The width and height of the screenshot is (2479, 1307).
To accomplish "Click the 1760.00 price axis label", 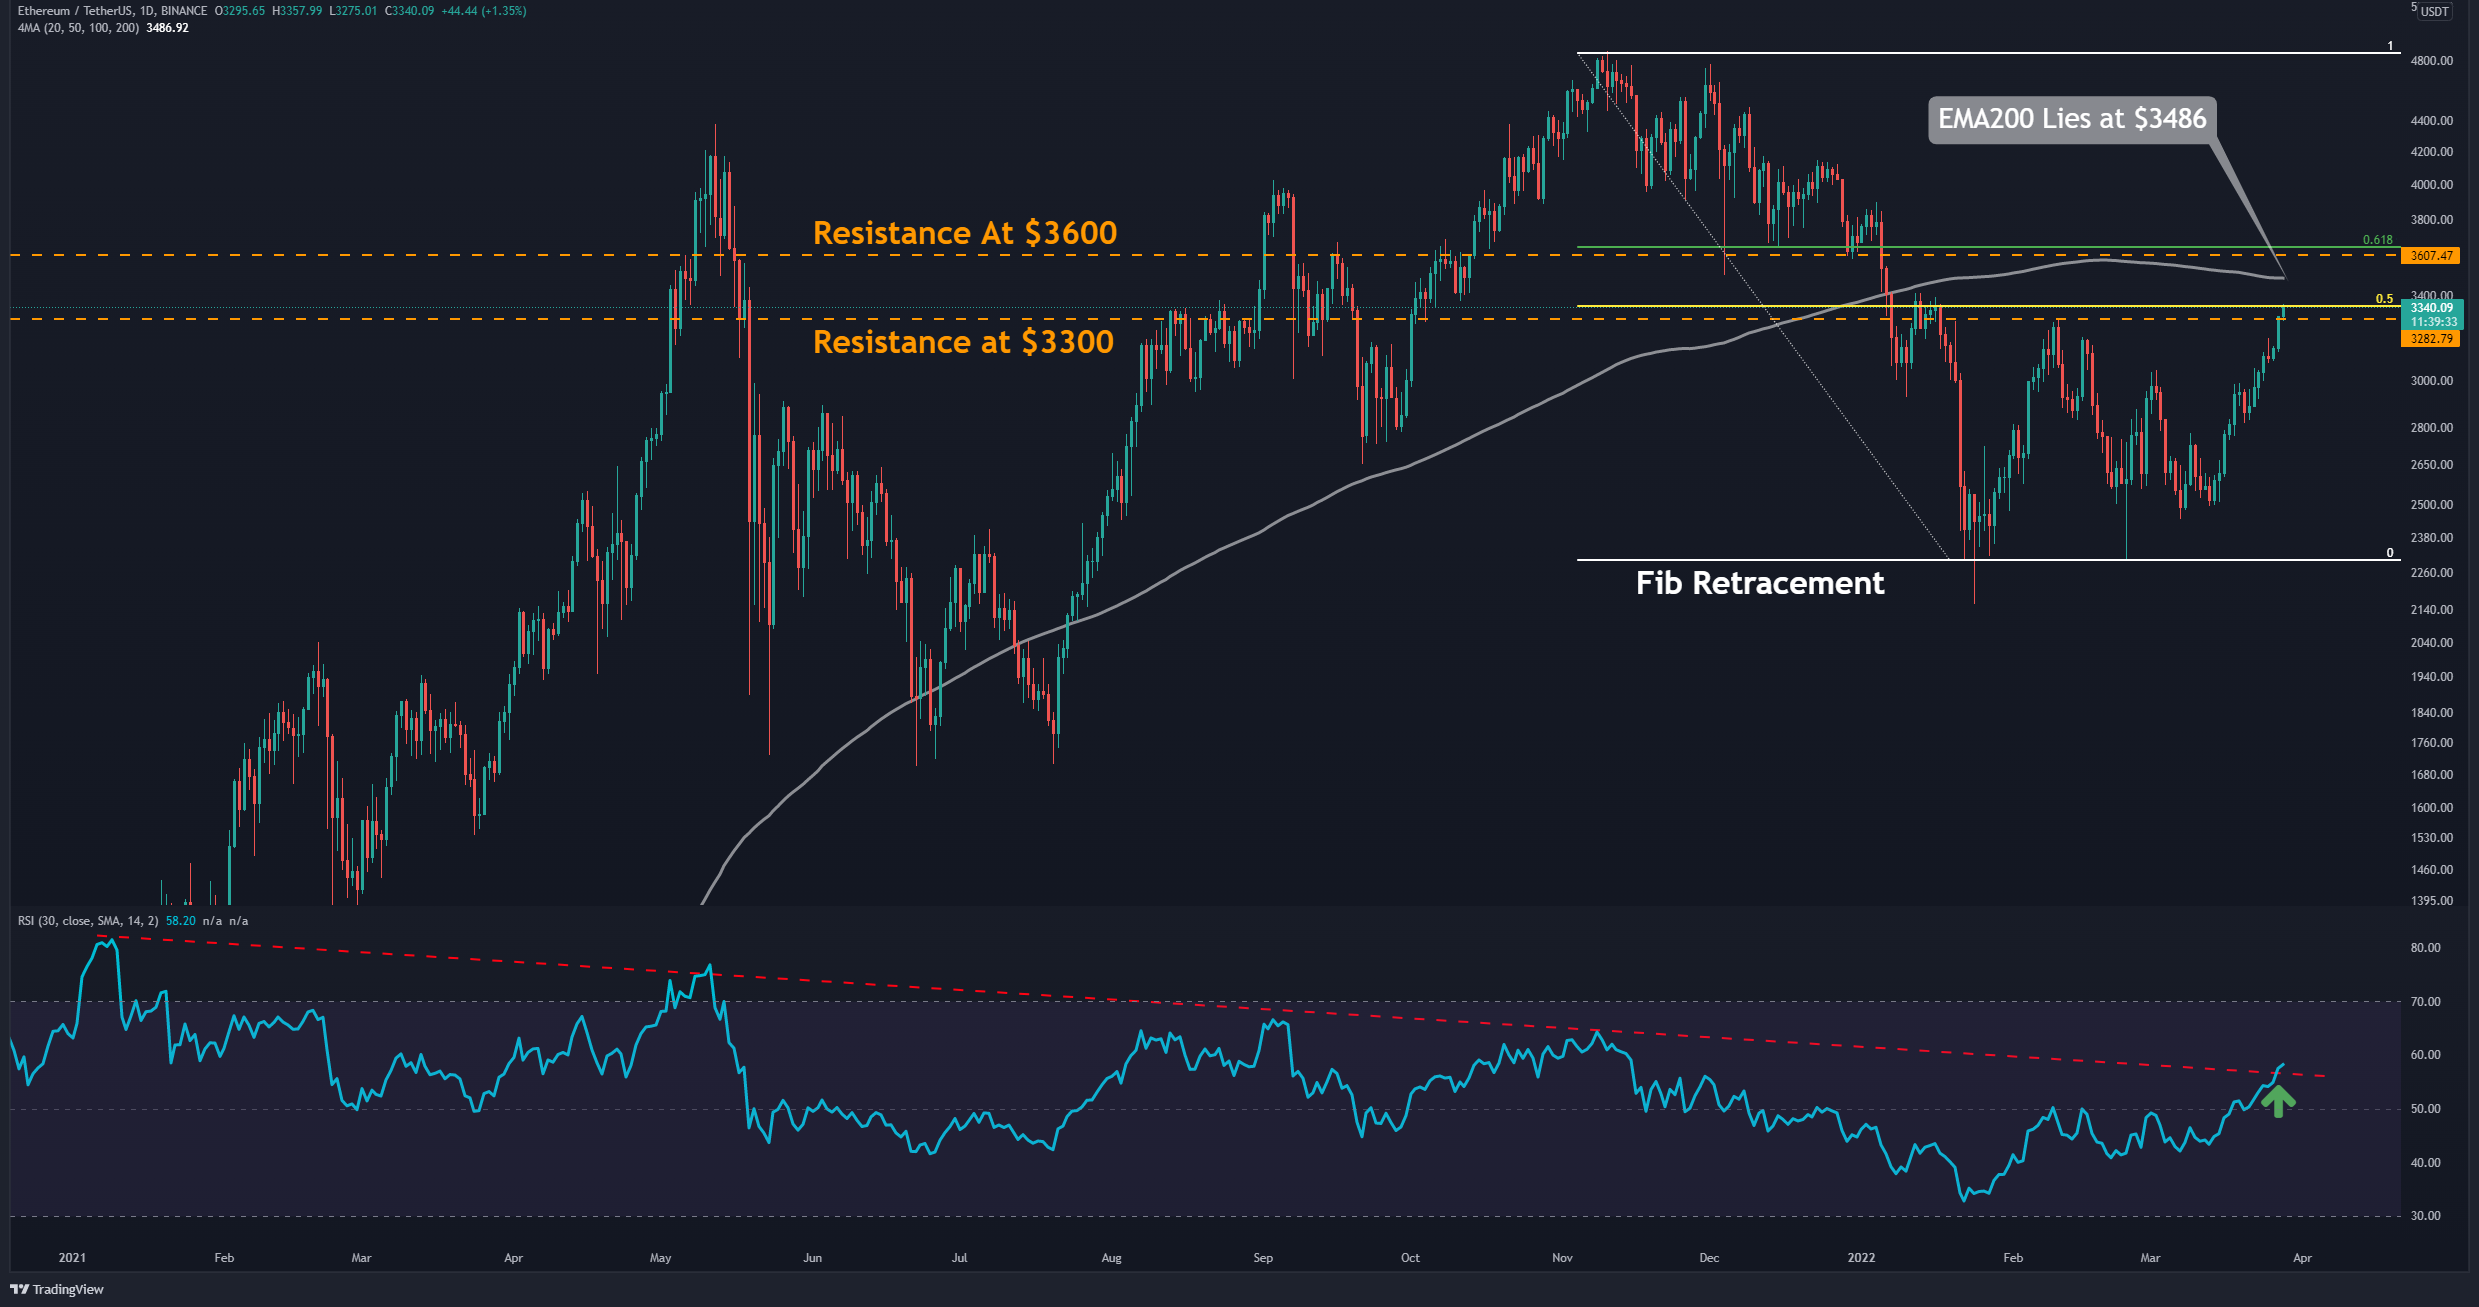I will (2431, 743).
